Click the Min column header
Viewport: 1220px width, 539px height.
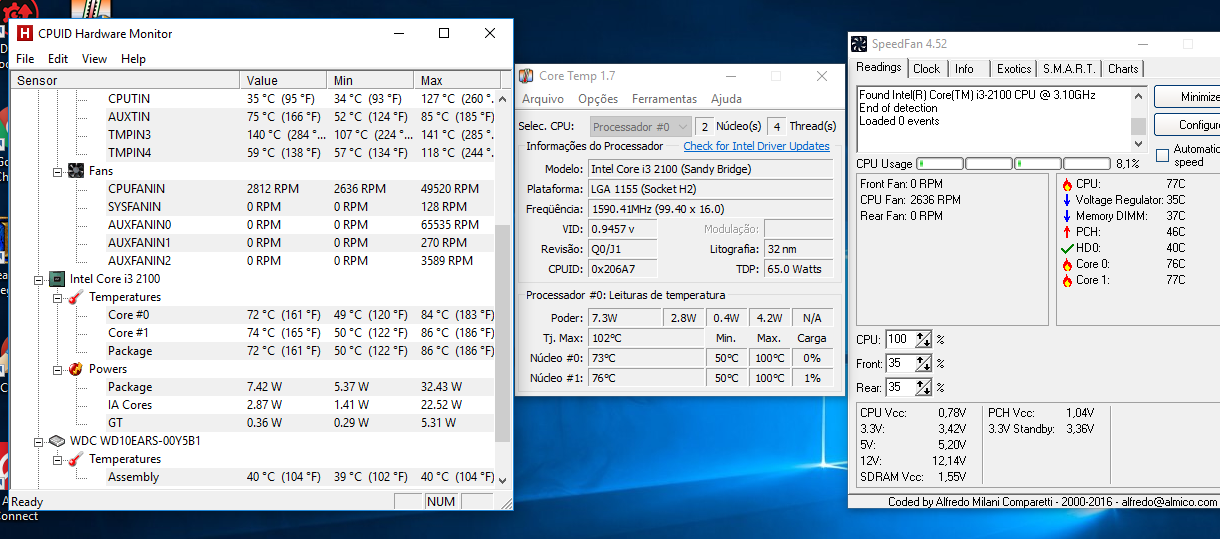[371, 80]
